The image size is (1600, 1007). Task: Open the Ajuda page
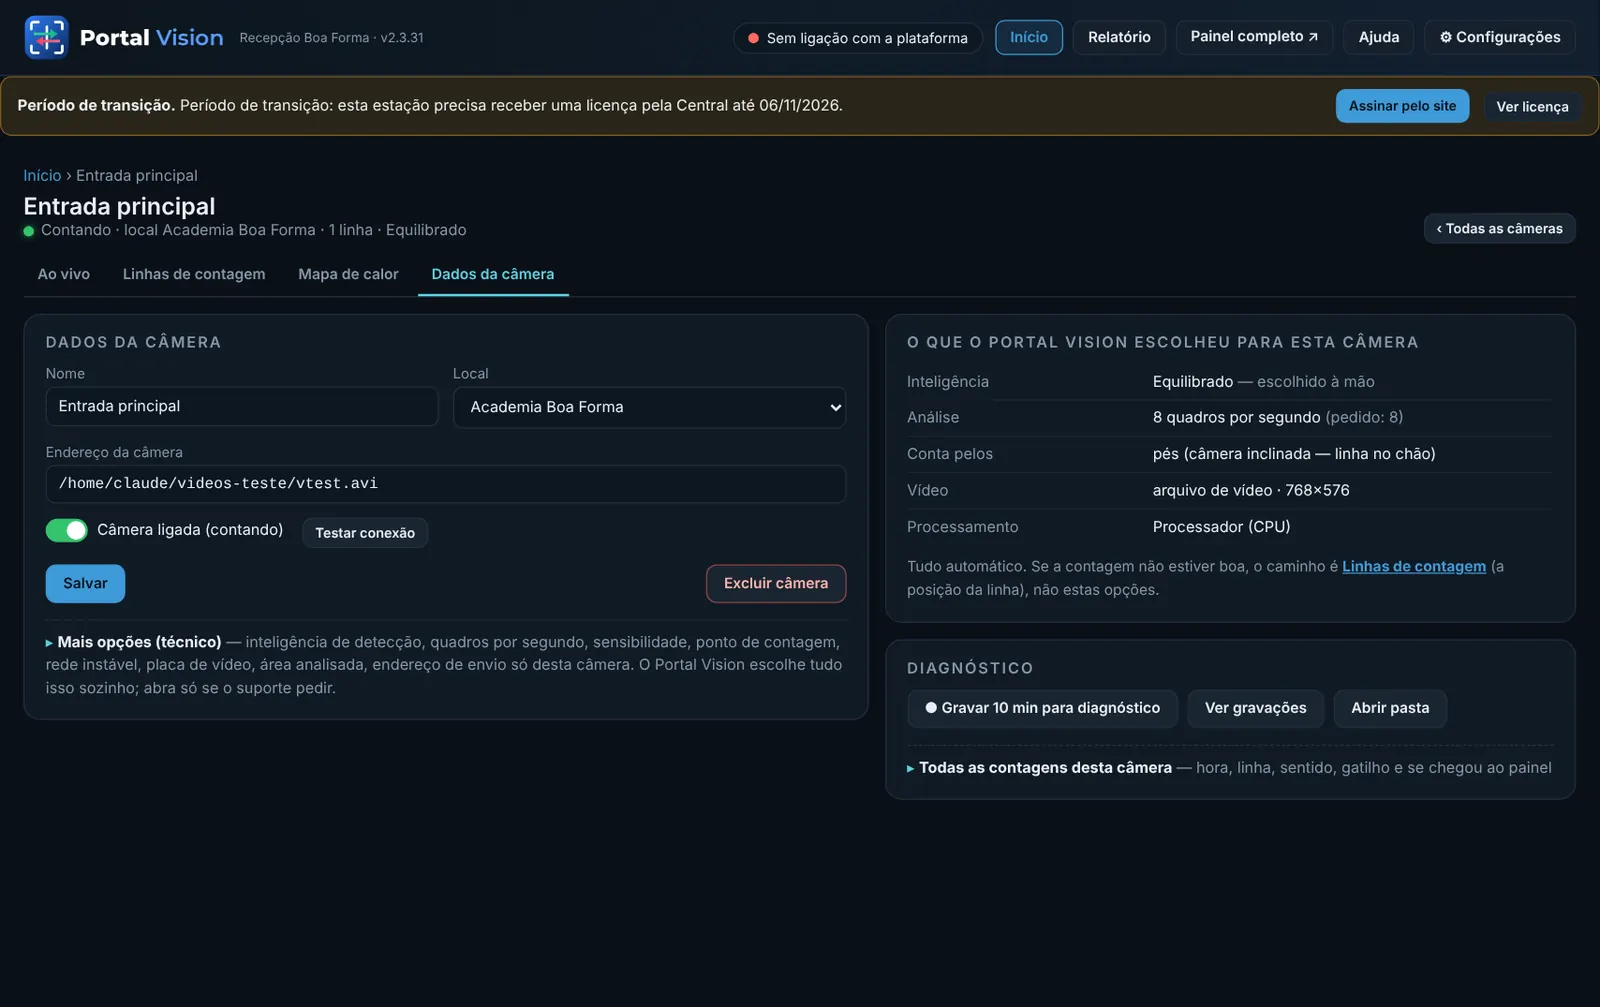(x=1379, y=37)
